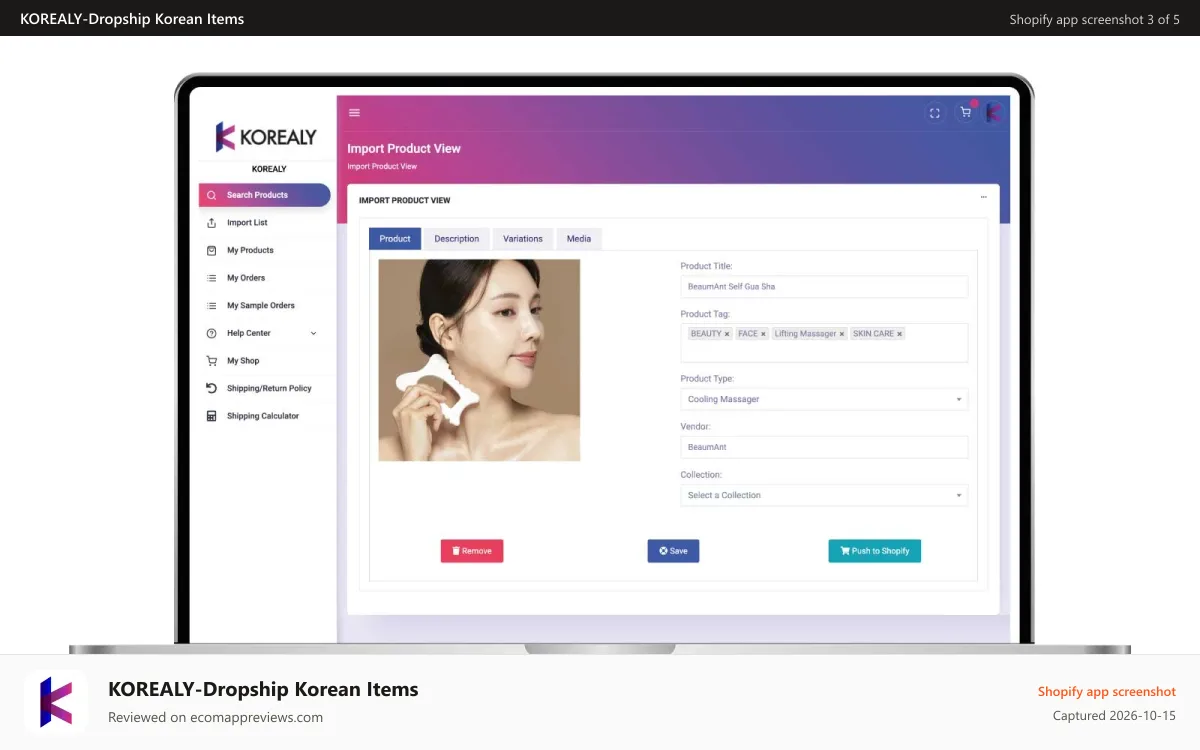This screenshot has width=1200, height=750.
Task: Remove the BEAUTY tag via its x
Action: click(727, 334)
